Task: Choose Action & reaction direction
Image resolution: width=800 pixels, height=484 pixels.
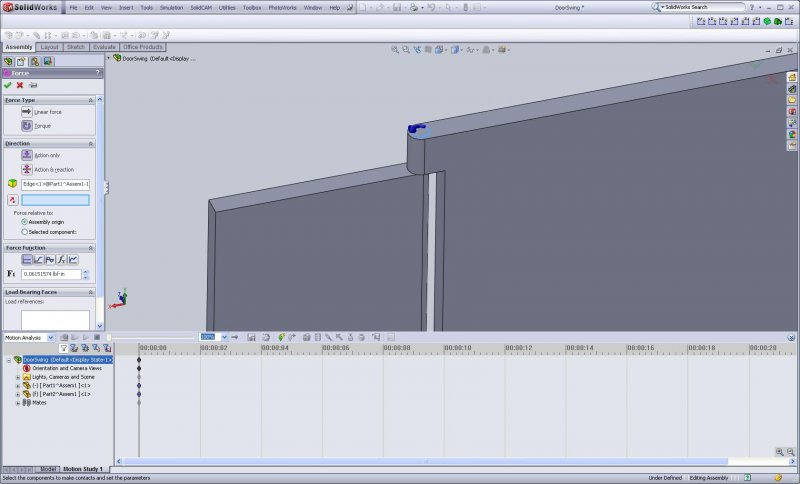Action: [27, 169]
